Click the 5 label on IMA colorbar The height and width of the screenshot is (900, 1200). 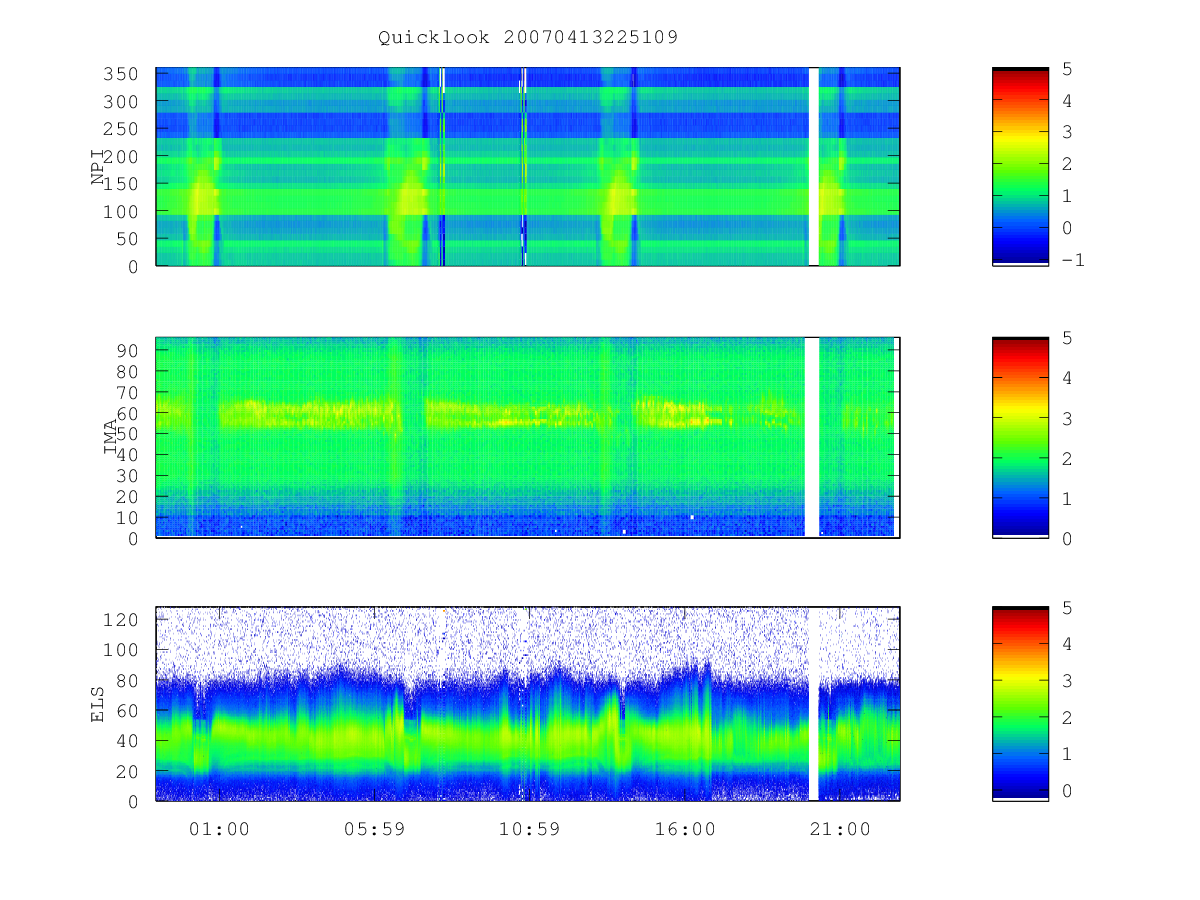pyautogui.click(x=1067, y=339)
